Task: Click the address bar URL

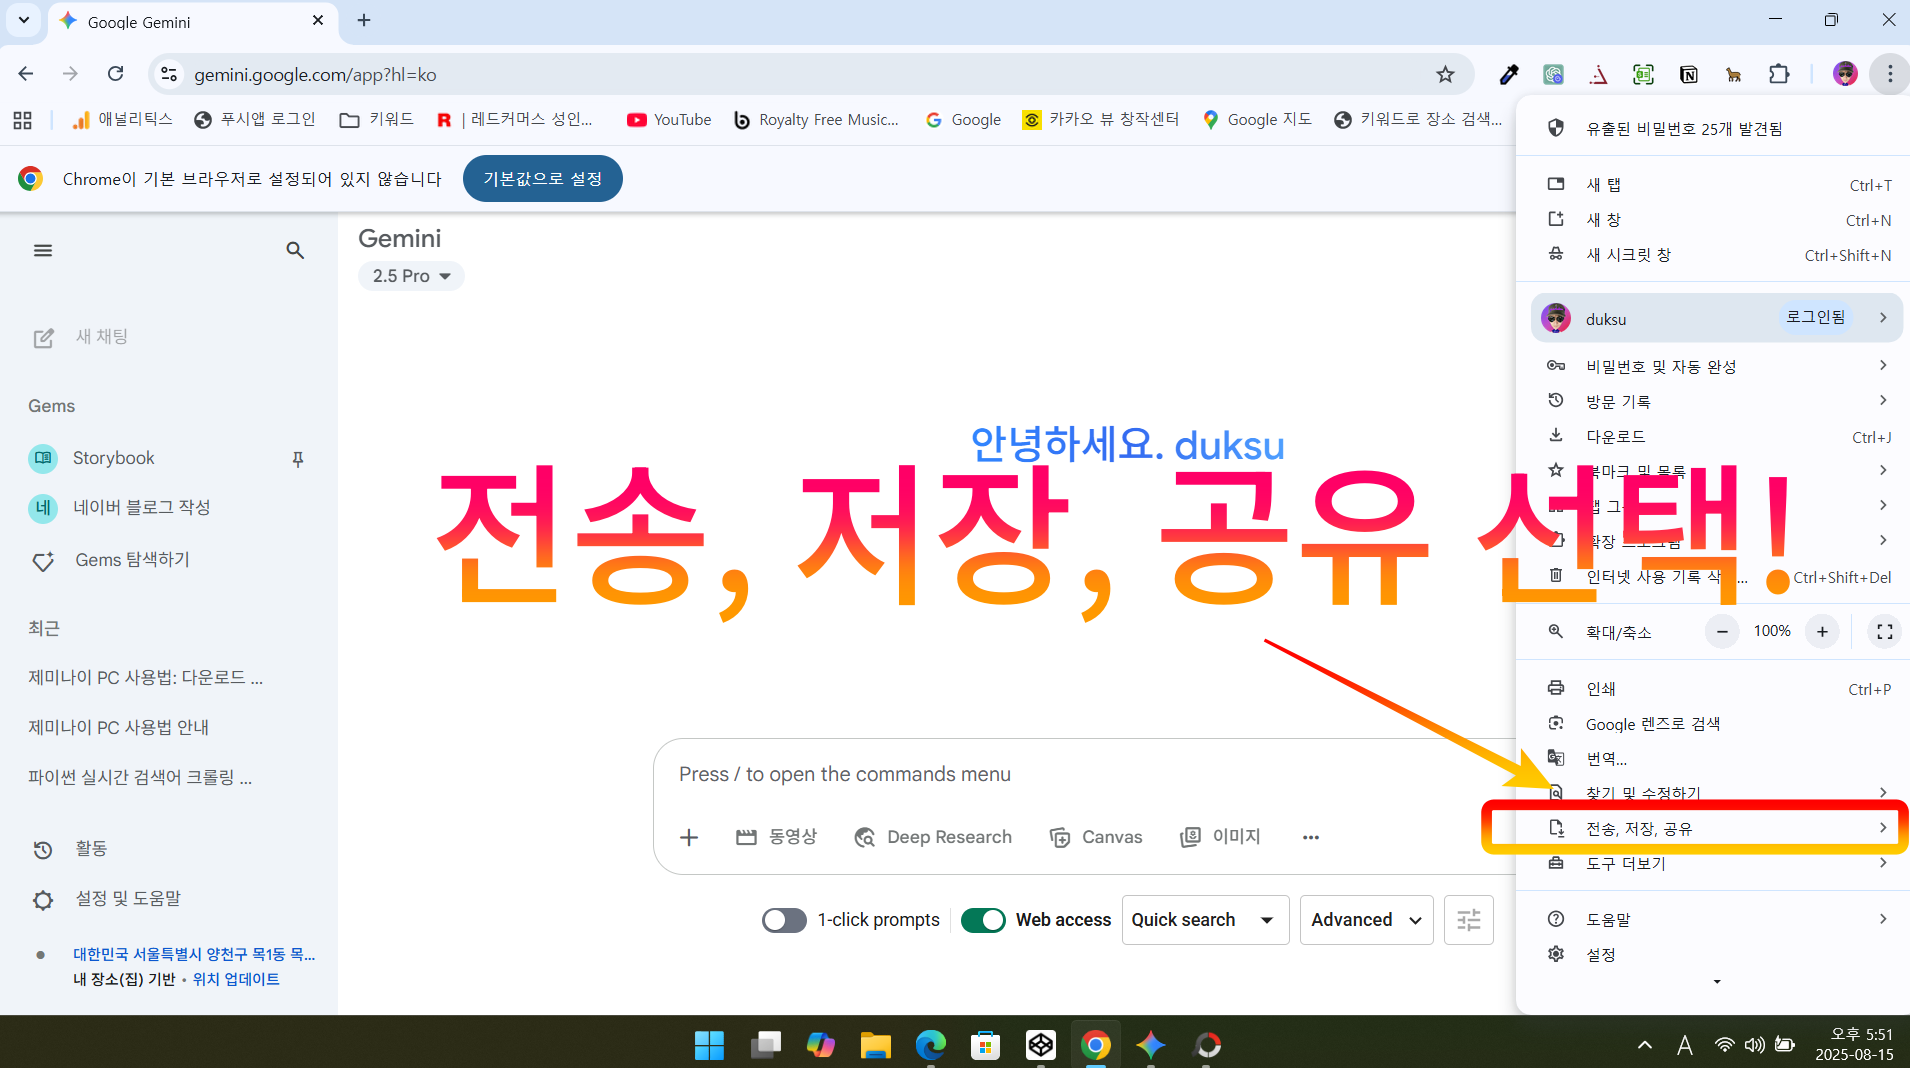Action: click(315, 75)
